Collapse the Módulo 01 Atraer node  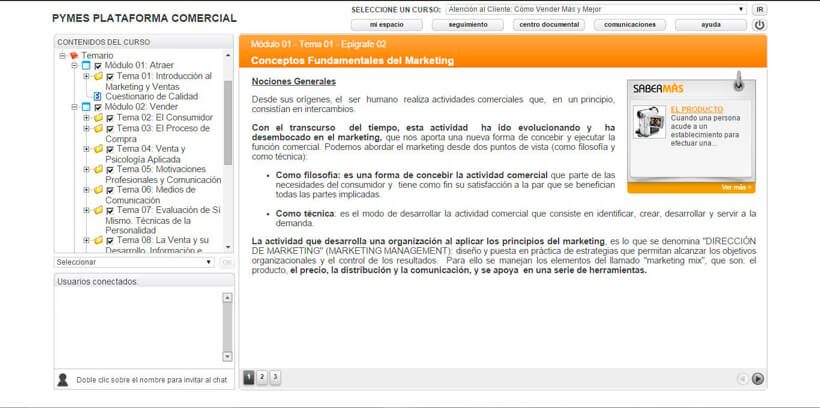[74, 66]
